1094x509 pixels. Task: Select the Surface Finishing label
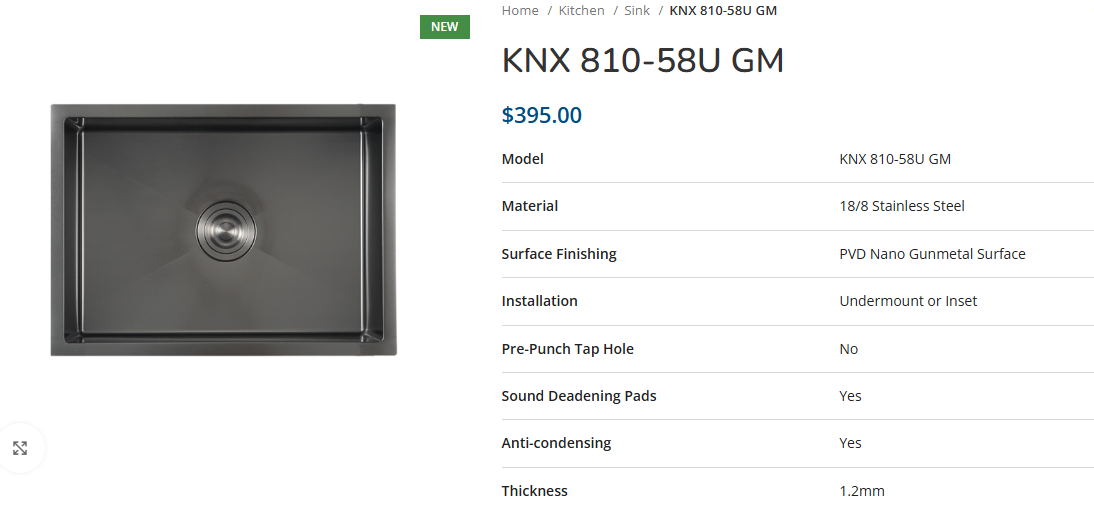tap(559, 254)
